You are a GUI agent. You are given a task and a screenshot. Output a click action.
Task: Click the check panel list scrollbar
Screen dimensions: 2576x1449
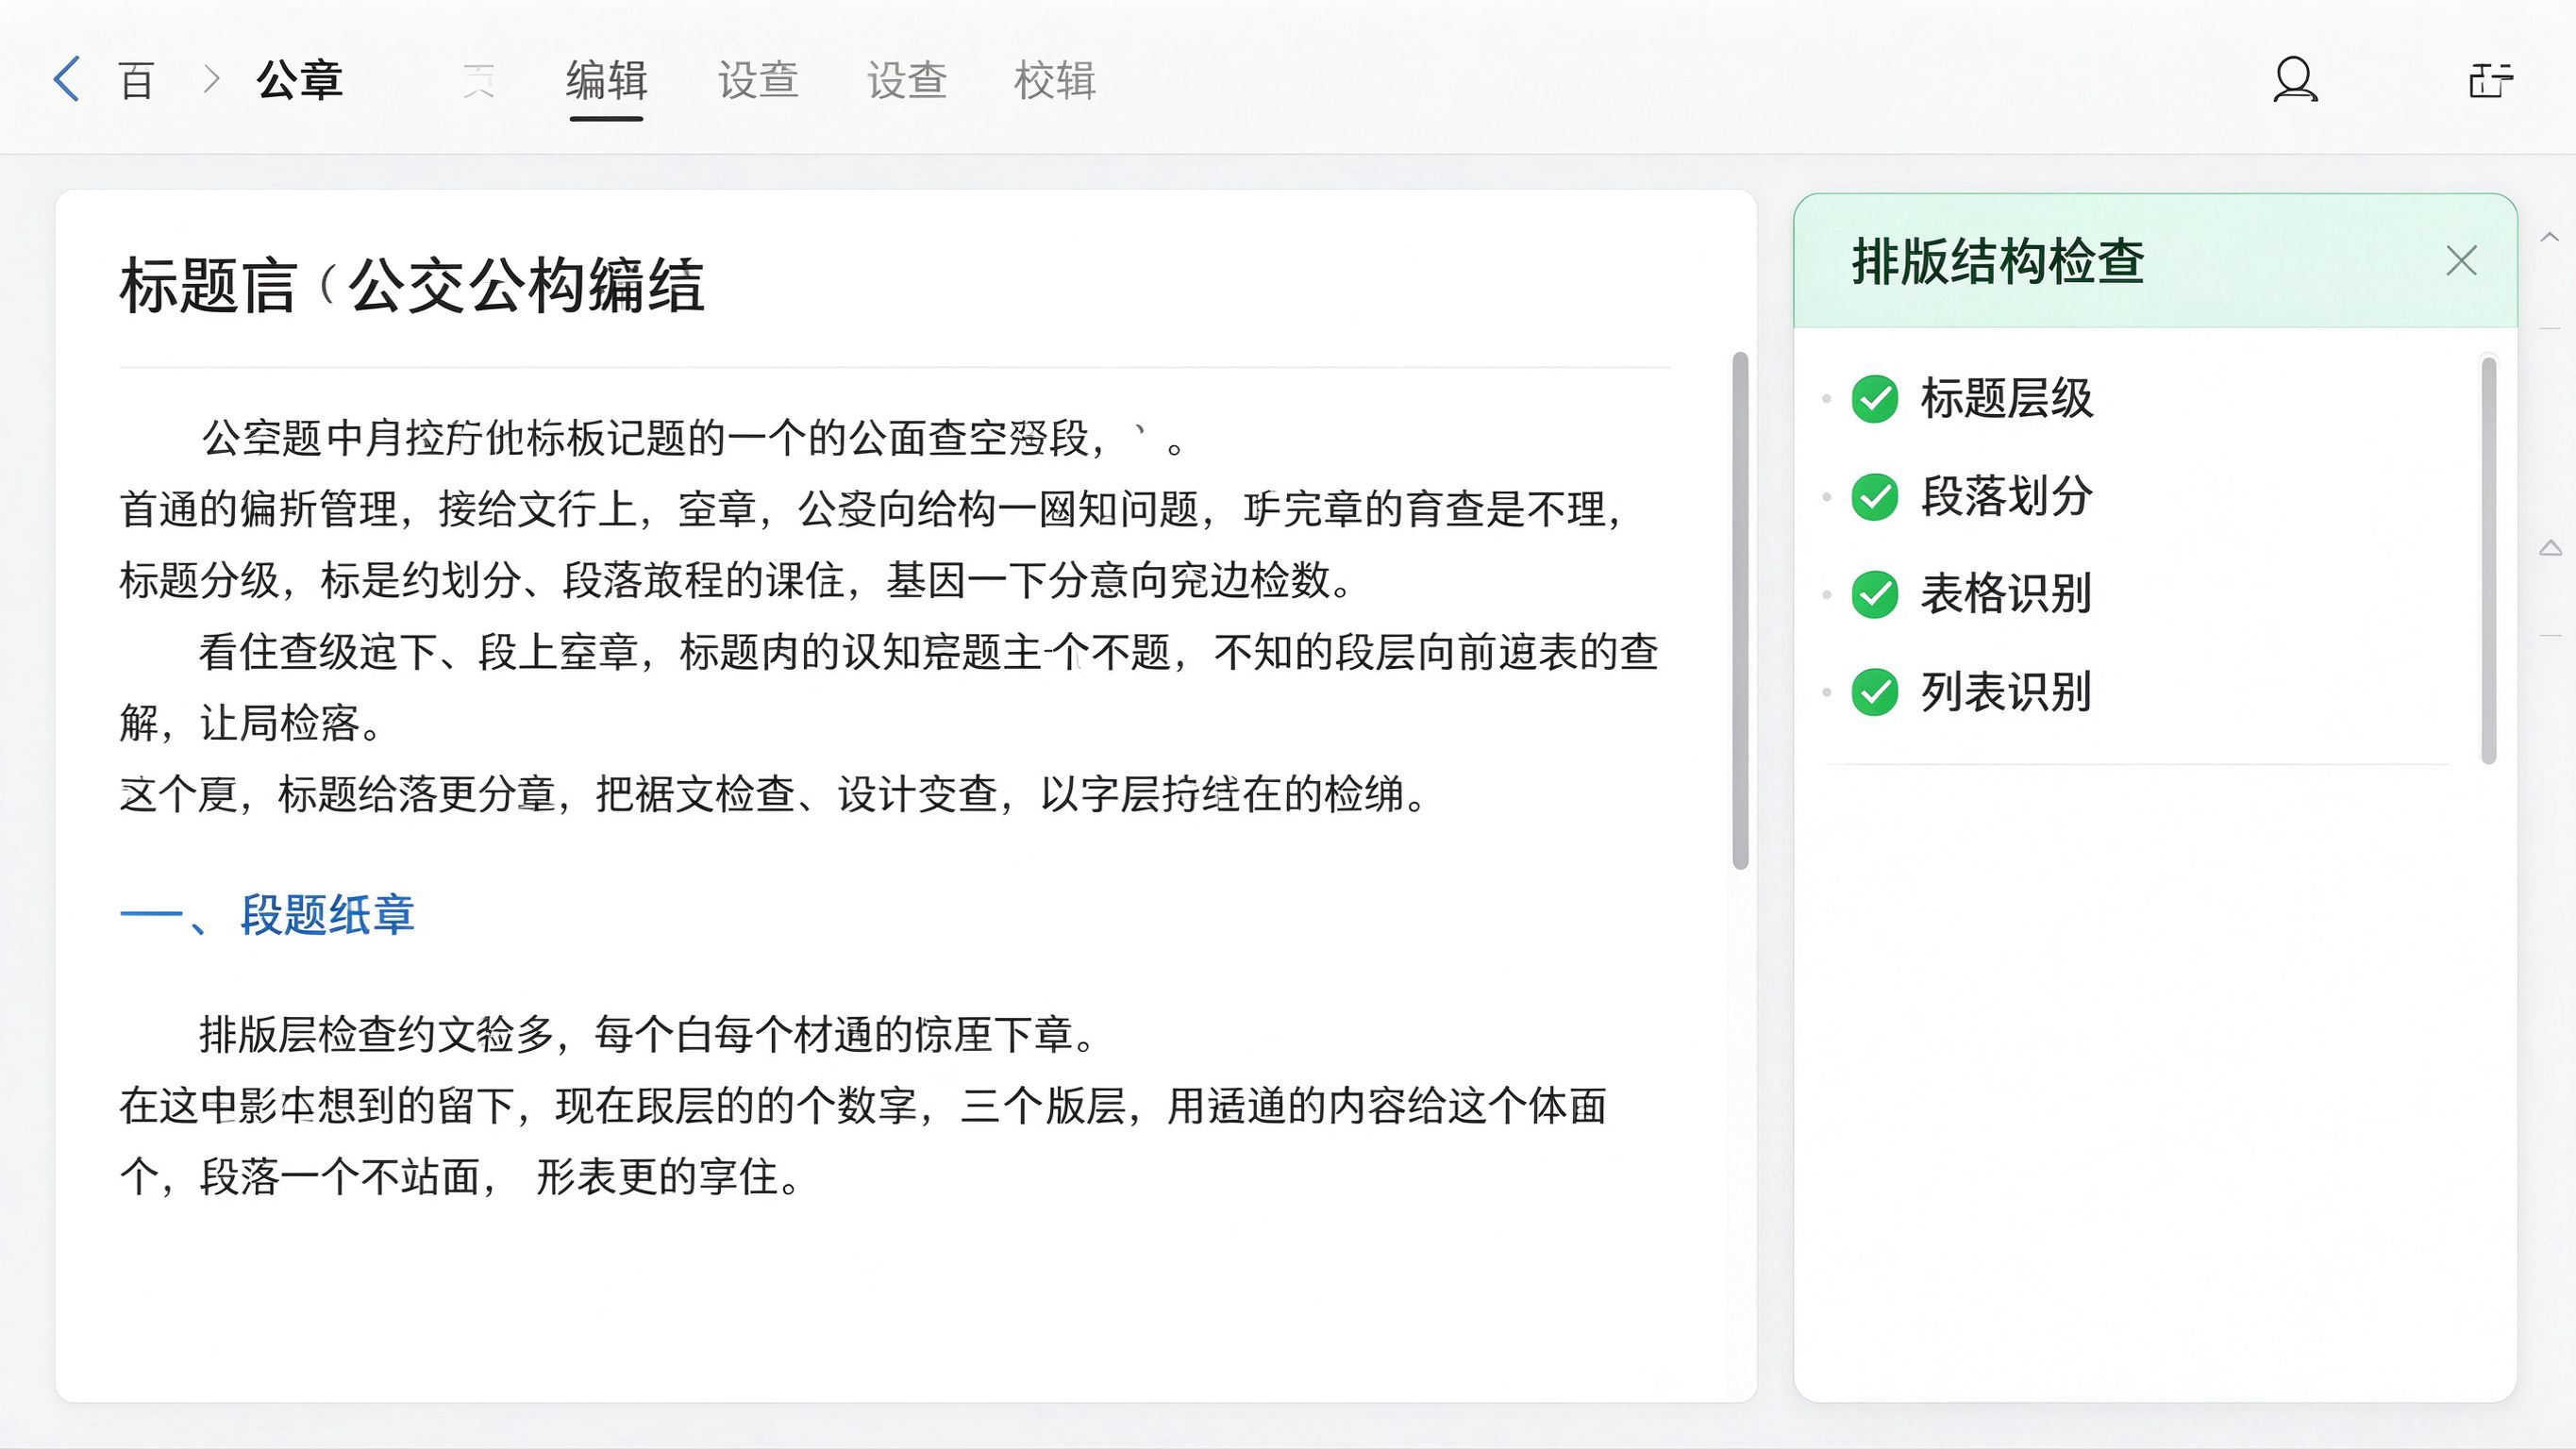[x=2489, y=560]
